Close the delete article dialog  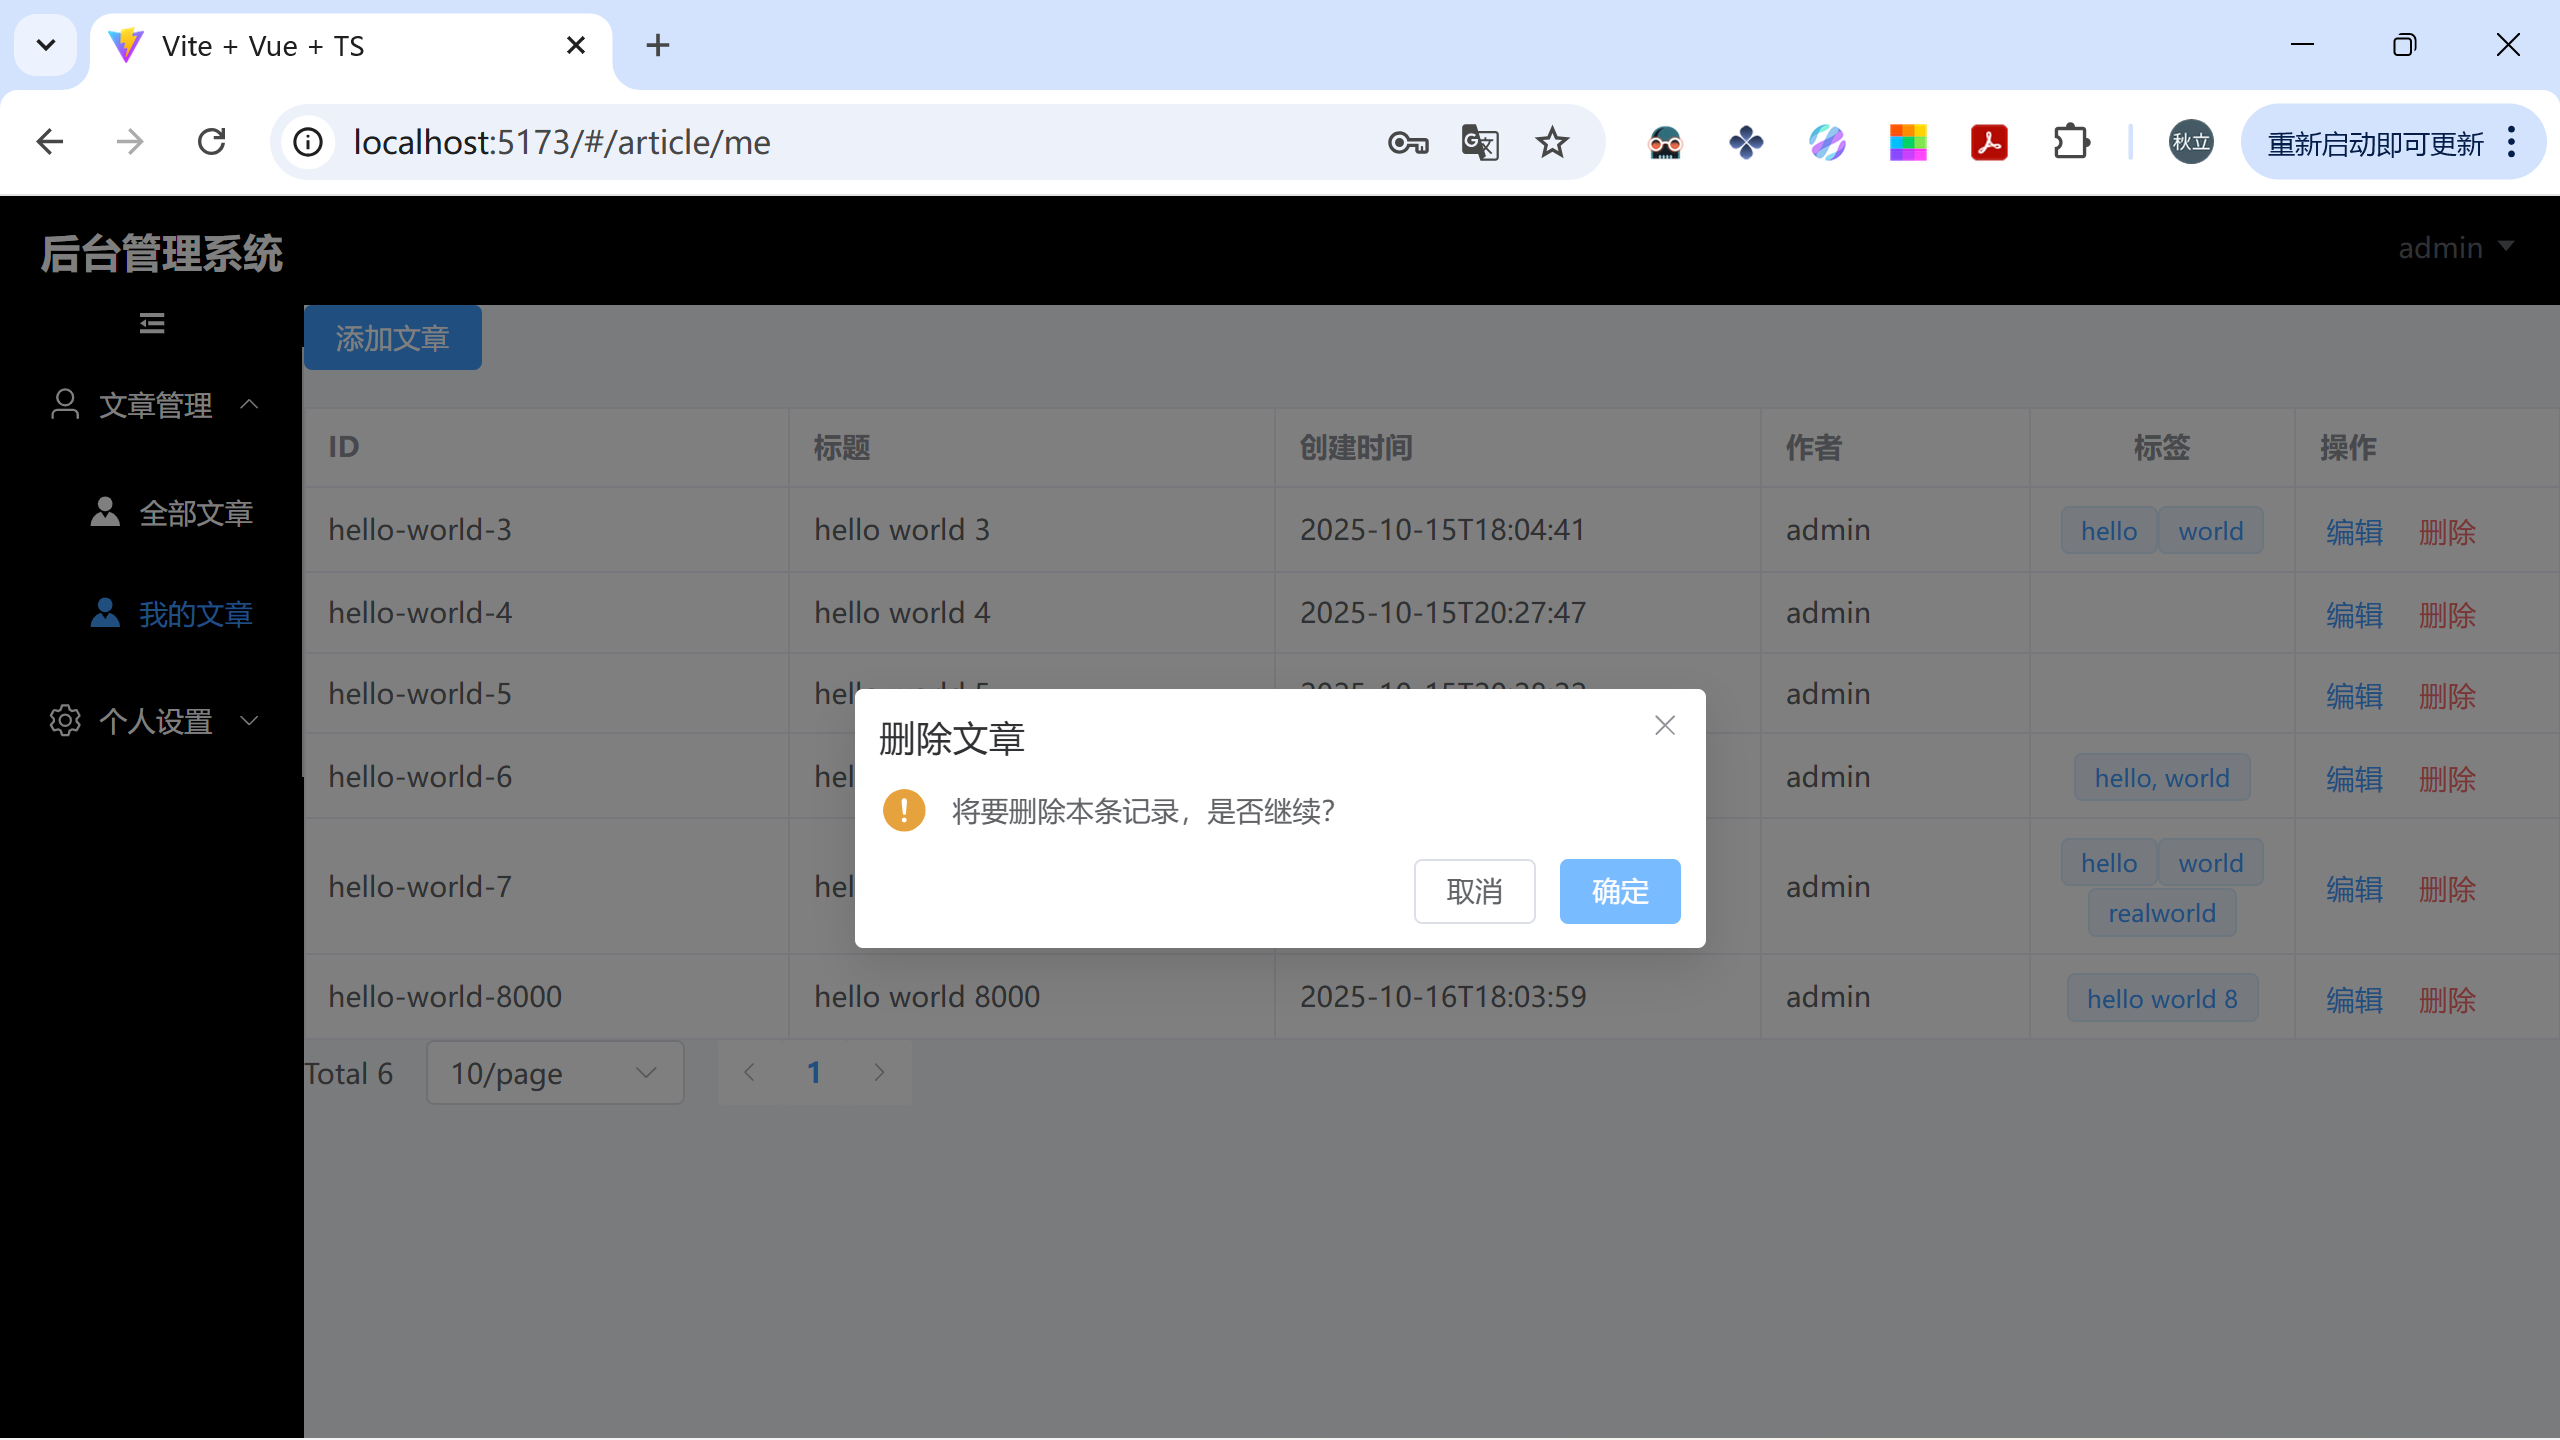pyautogui.click(x=1664, y=725)
